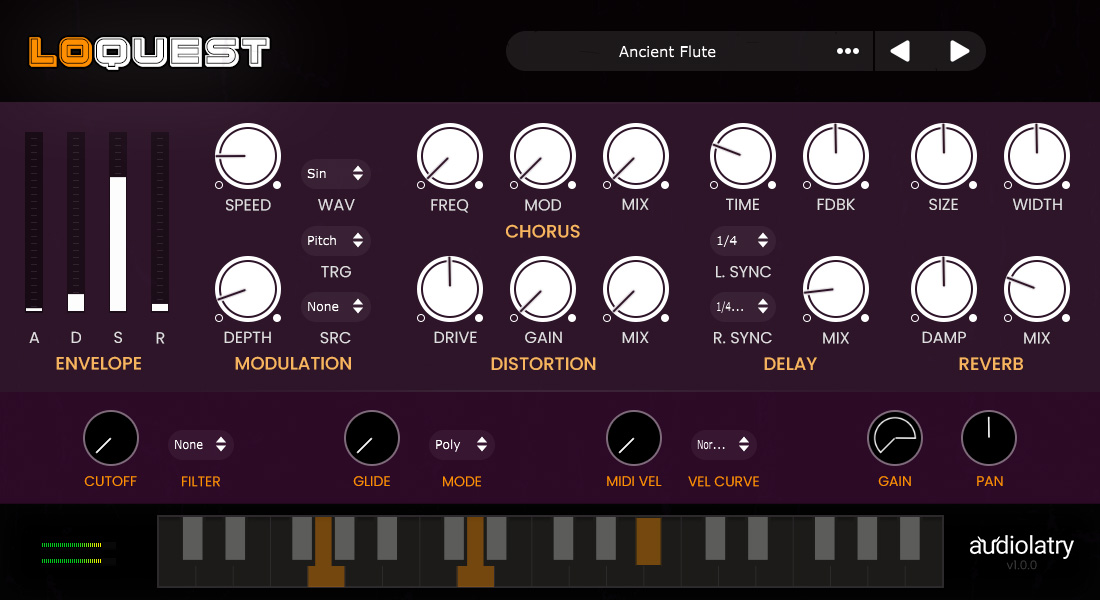Click the PAN knob
Image resolution: width=1100 pixels, height=600 pixels.
988,438
